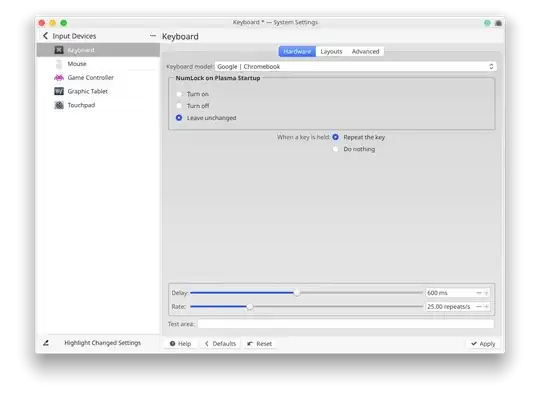Switch to the Layouts tab
Screen dimensions: 540x393
(x=331, y=52)
